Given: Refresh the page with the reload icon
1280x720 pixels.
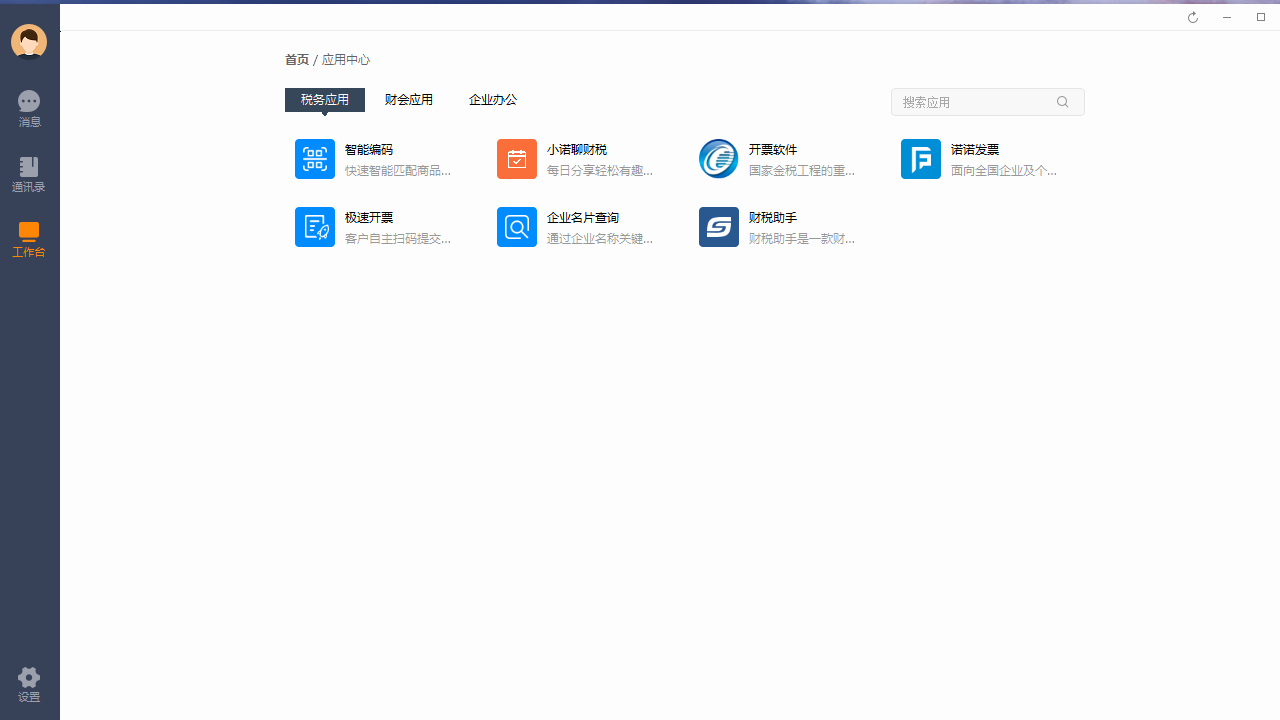Looking at the screenshot, I should [1192, 16].
